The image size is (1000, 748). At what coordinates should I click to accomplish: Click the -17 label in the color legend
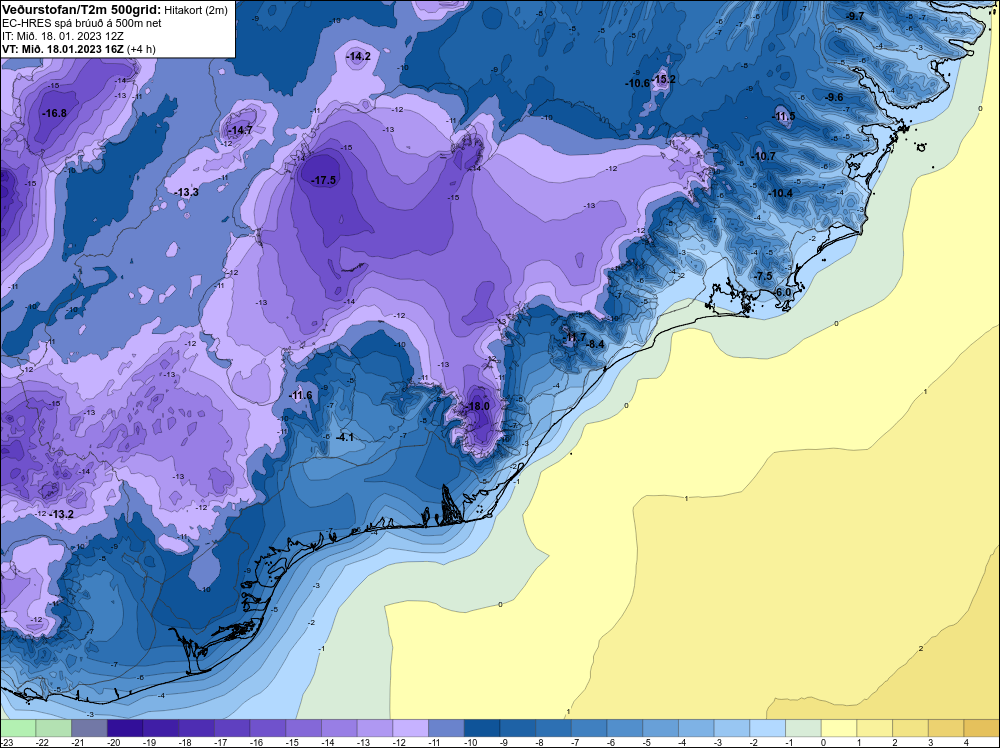(x=221, y=742)
